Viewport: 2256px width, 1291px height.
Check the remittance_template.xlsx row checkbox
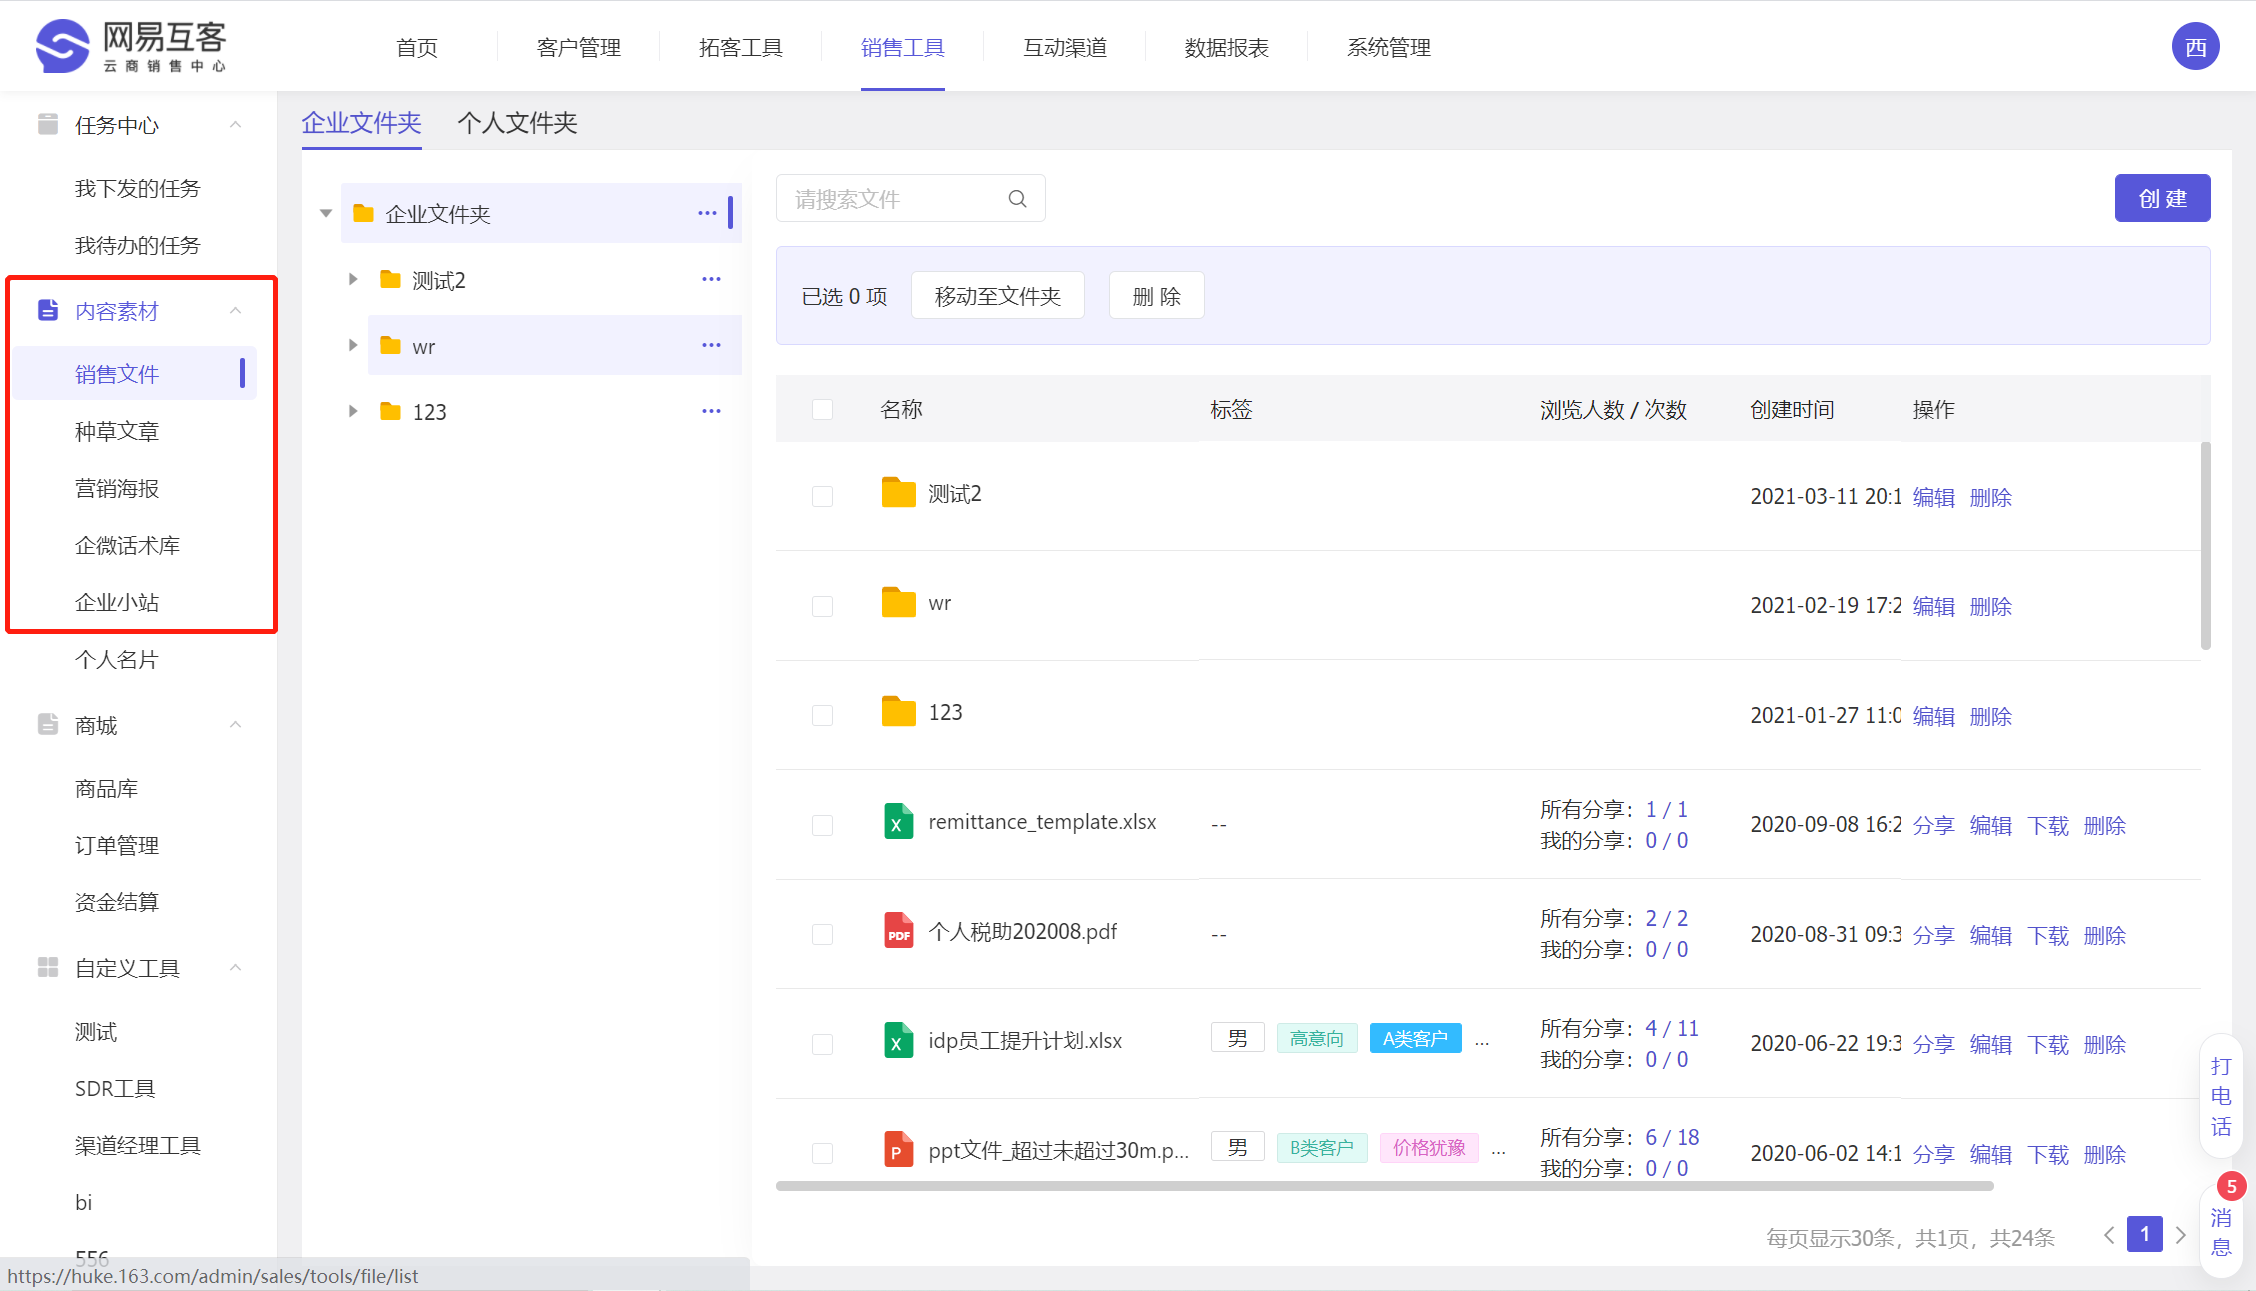click(822, 825)
